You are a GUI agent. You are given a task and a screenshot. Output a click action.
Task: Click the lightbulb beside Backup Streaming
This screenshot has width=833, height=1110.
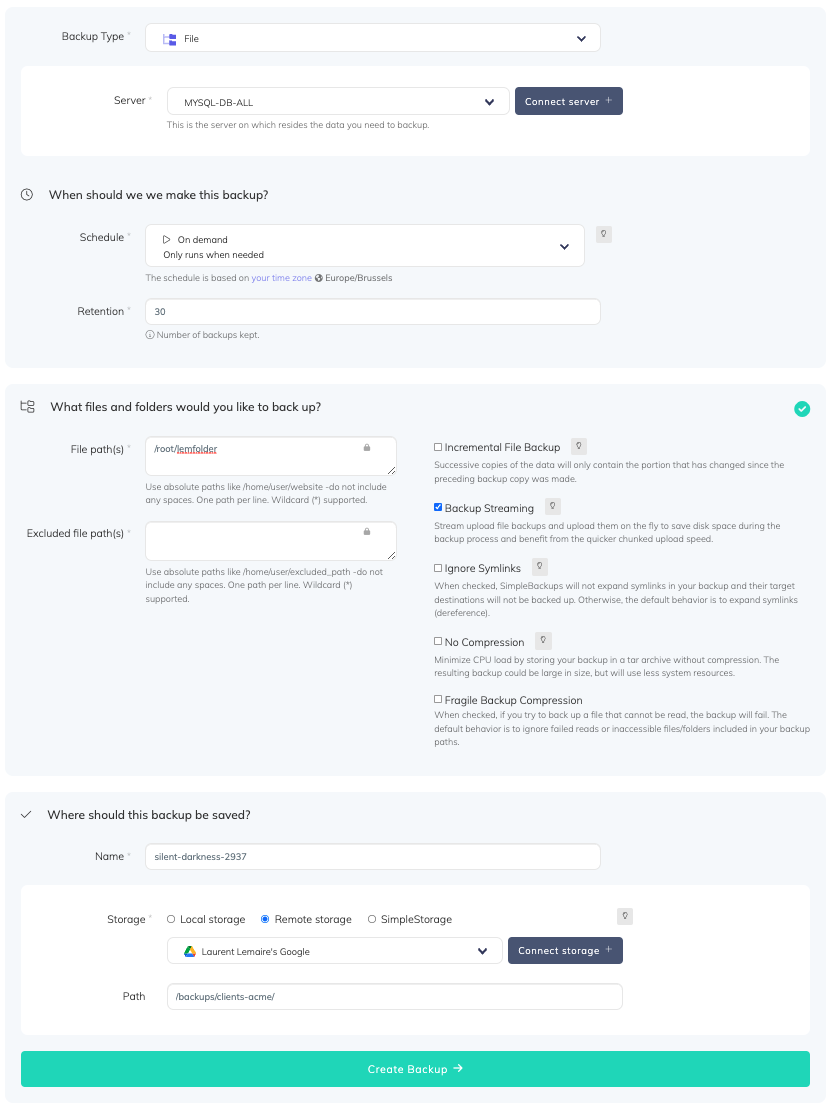click(x=553, y=507)
